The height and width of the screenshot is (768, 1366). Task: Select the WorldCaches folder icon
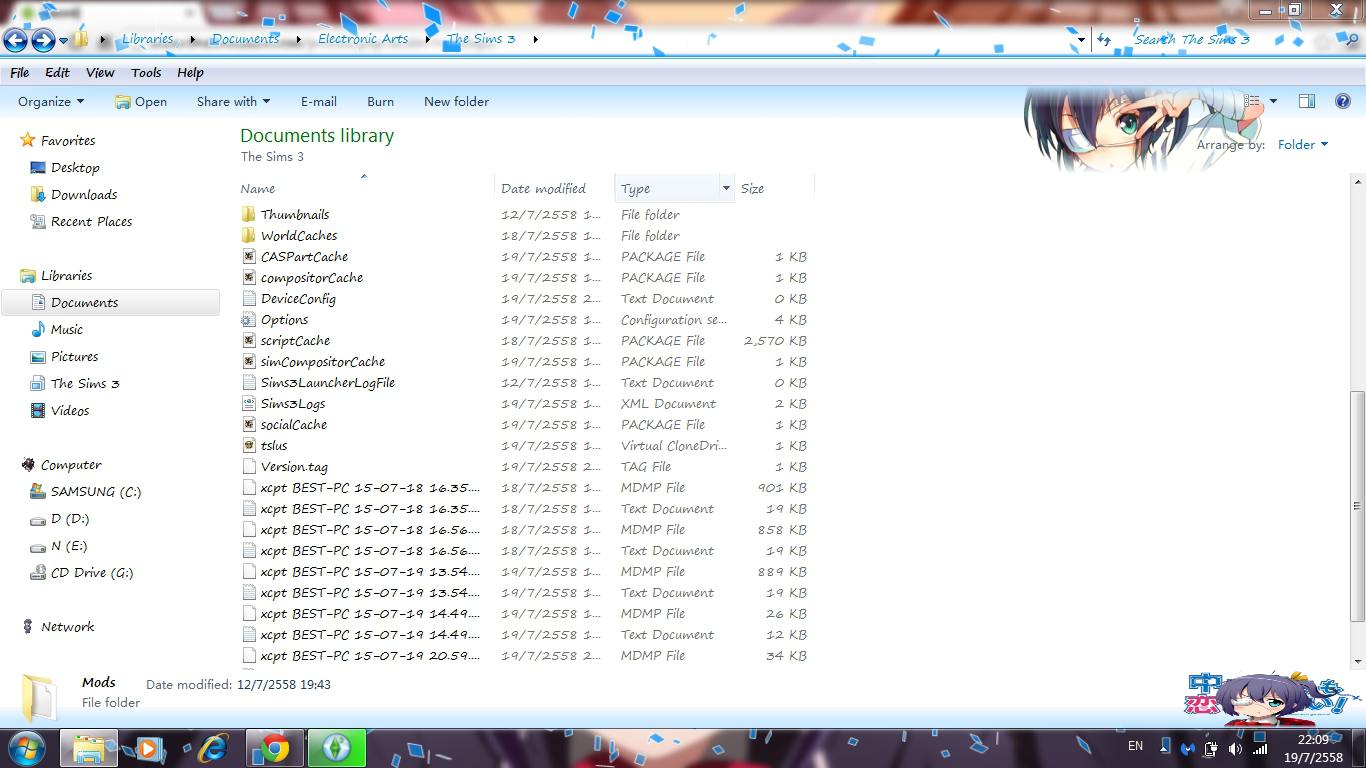[249, 236]
